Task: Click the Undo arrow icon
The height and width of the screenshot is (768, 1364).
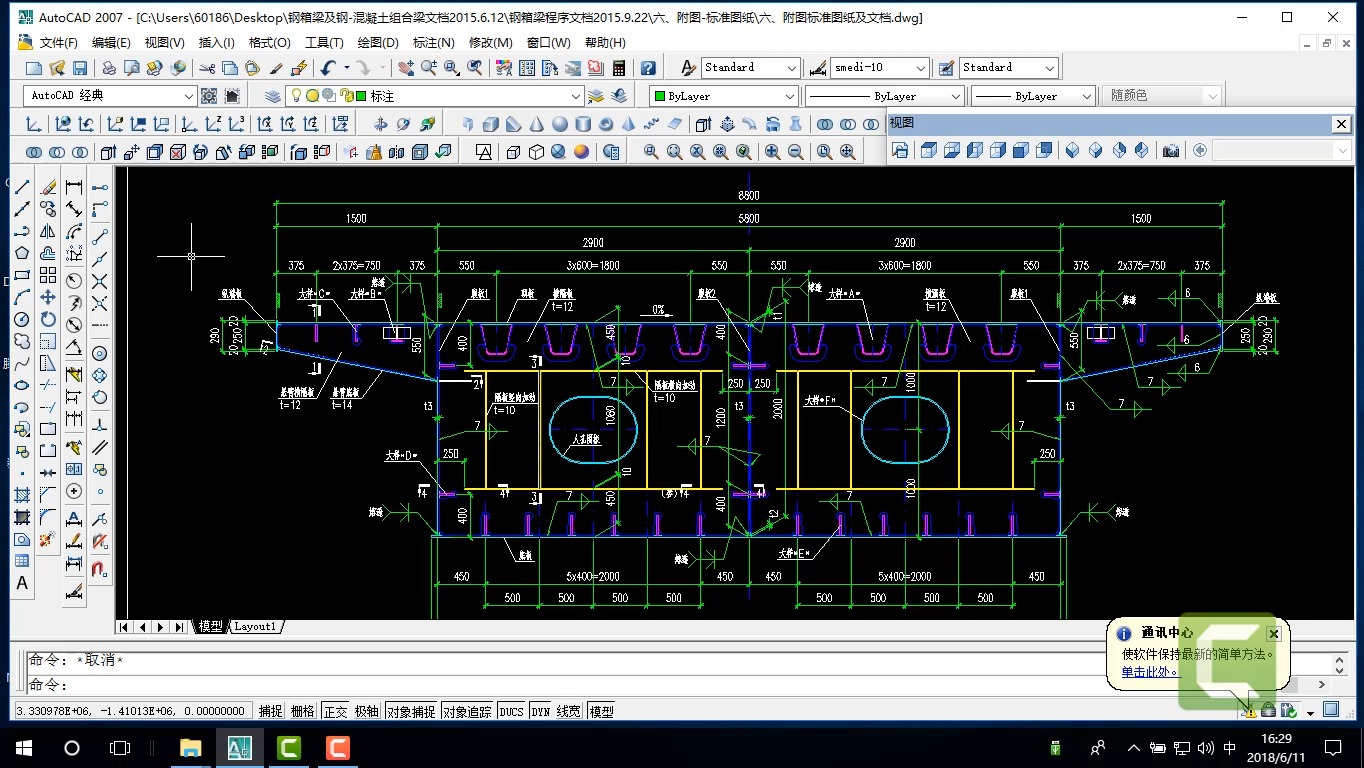Action: (x=328, y=68)
